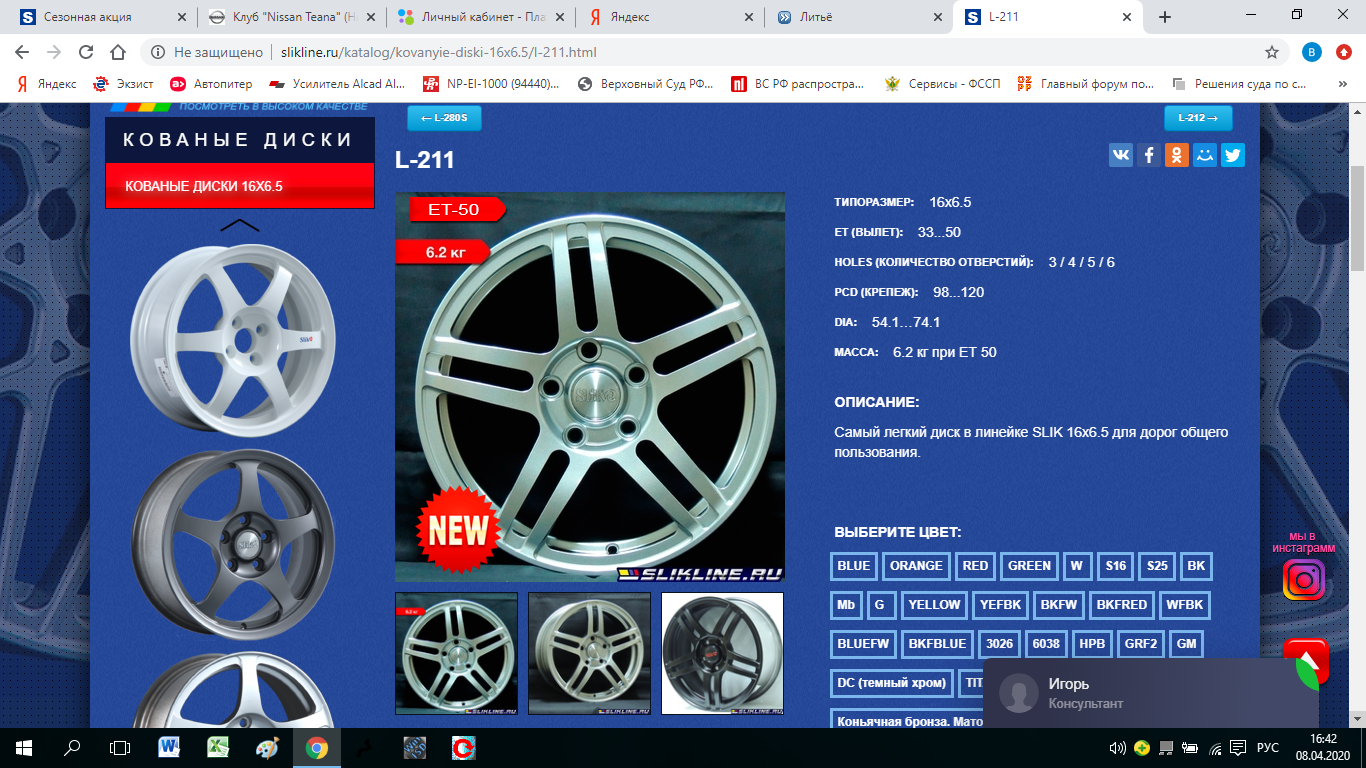The width and height of the screenshot is (1366, 768).
Task: Open the КОВАНЫЕ ДИСКИ 16X6.5 category
Action: pyautogui.click(x=240, y=186)
